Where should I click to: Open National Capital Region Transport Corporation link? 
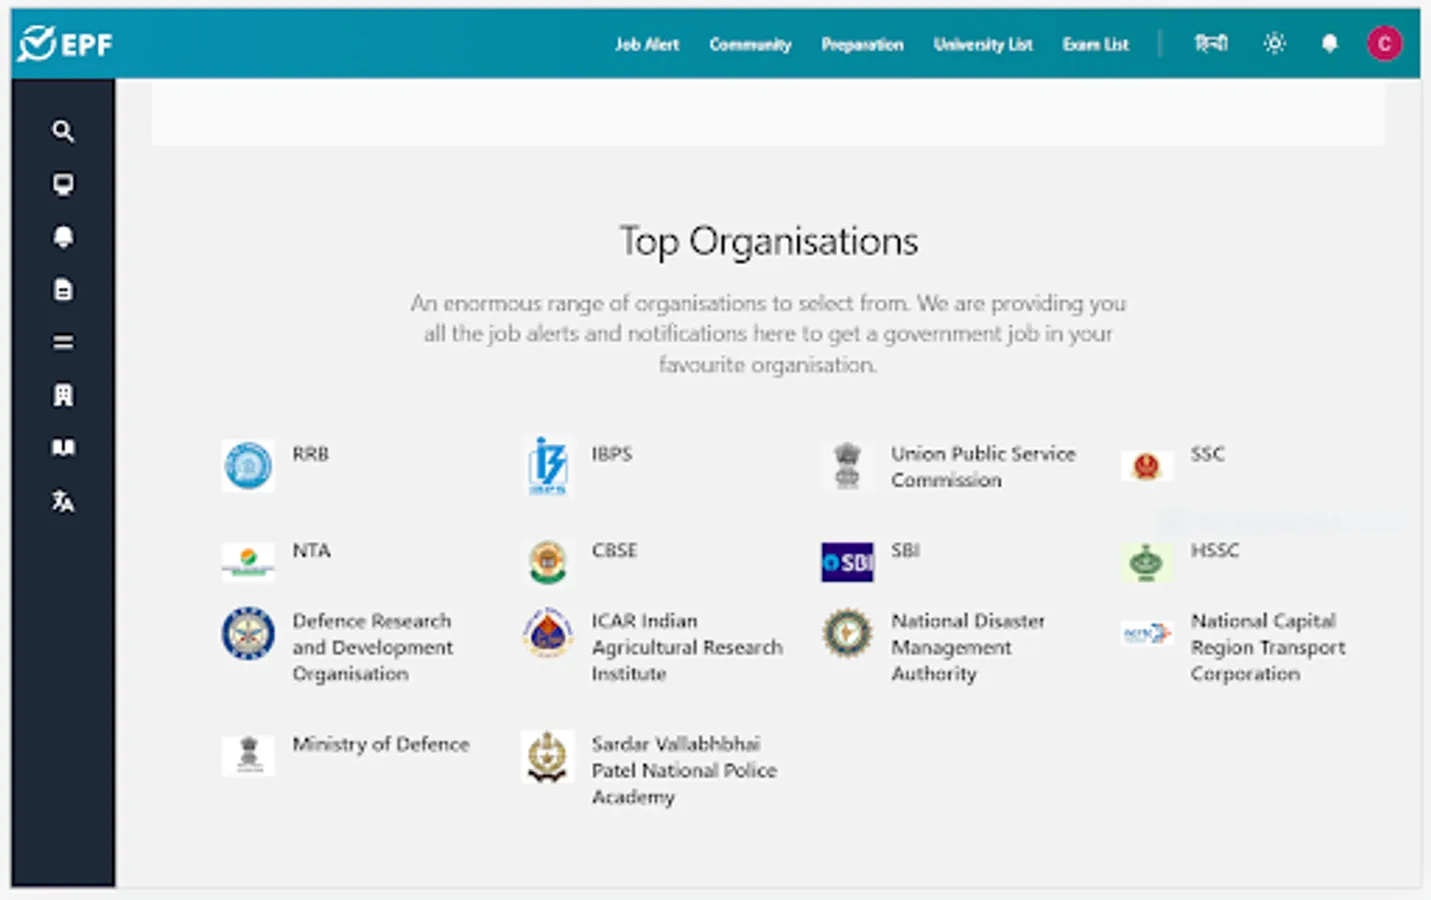(x=1268, y=647)
